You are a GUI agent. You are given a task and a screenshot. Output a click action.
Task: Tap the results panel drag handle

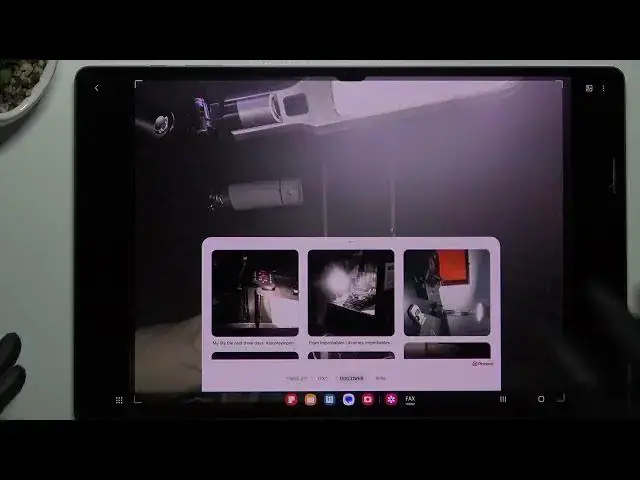click(x=351, y=242)
